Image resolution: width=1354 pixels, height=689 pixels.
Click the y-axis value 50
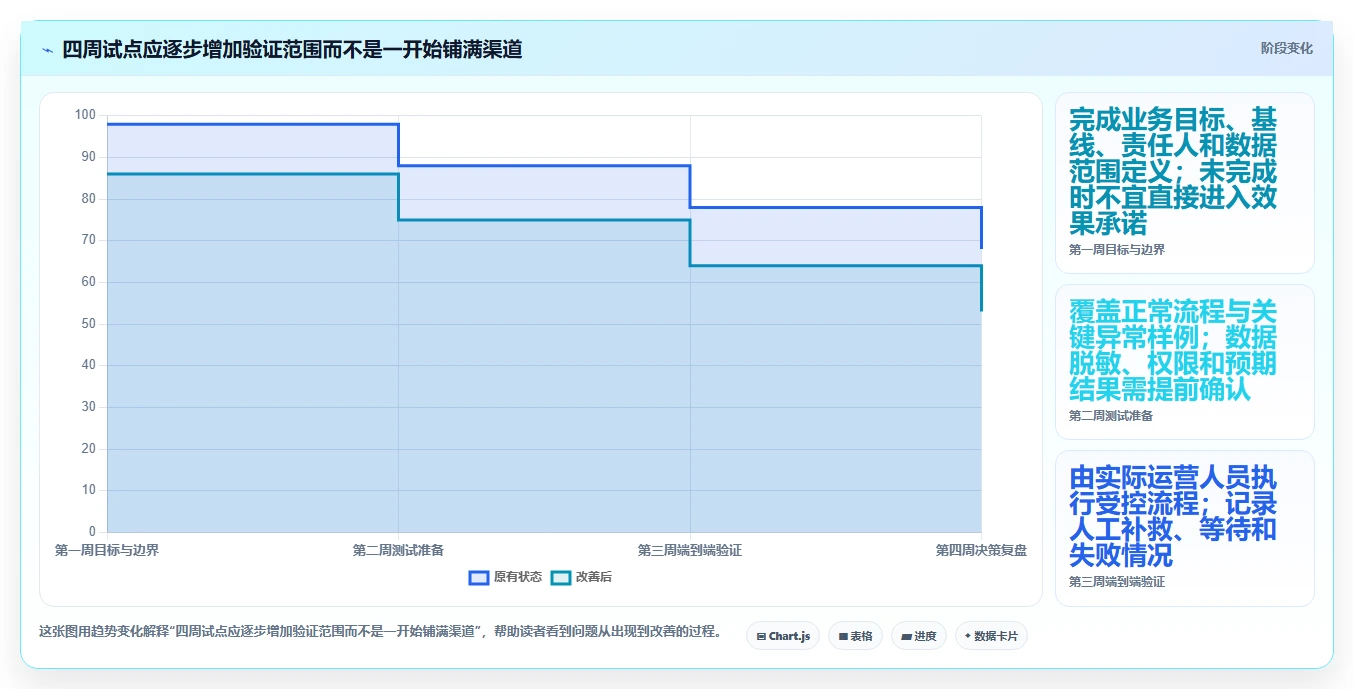(x=89, y=324)
